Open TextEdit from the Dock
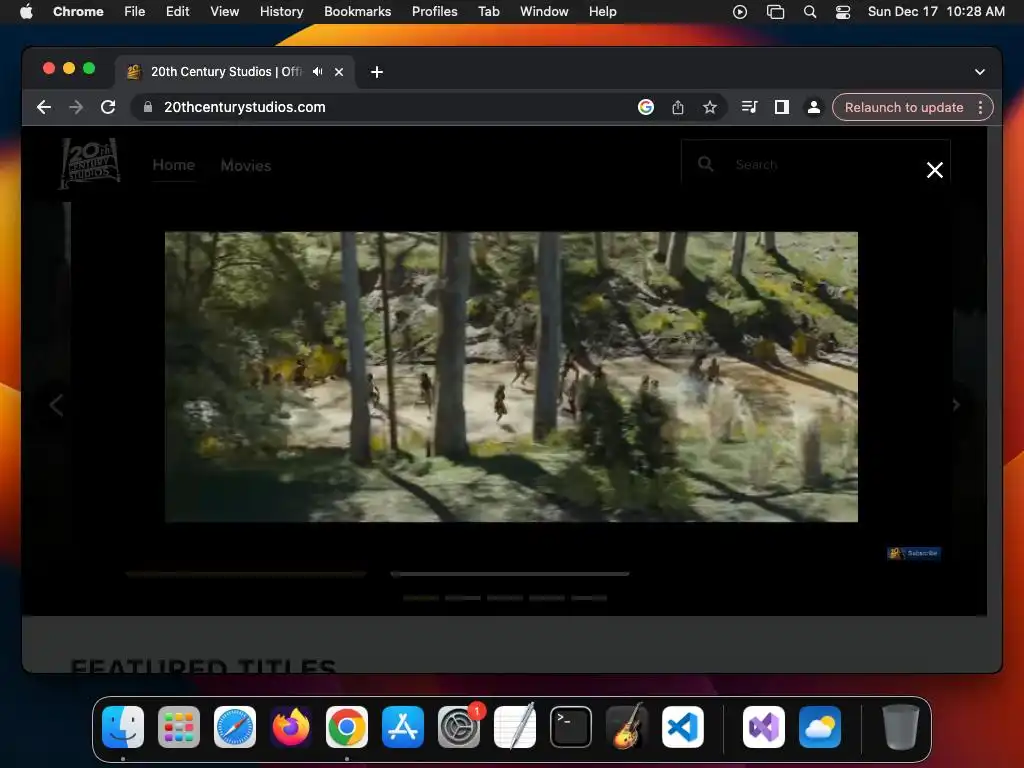1024x768 pixels. click(x=515, y=727)
